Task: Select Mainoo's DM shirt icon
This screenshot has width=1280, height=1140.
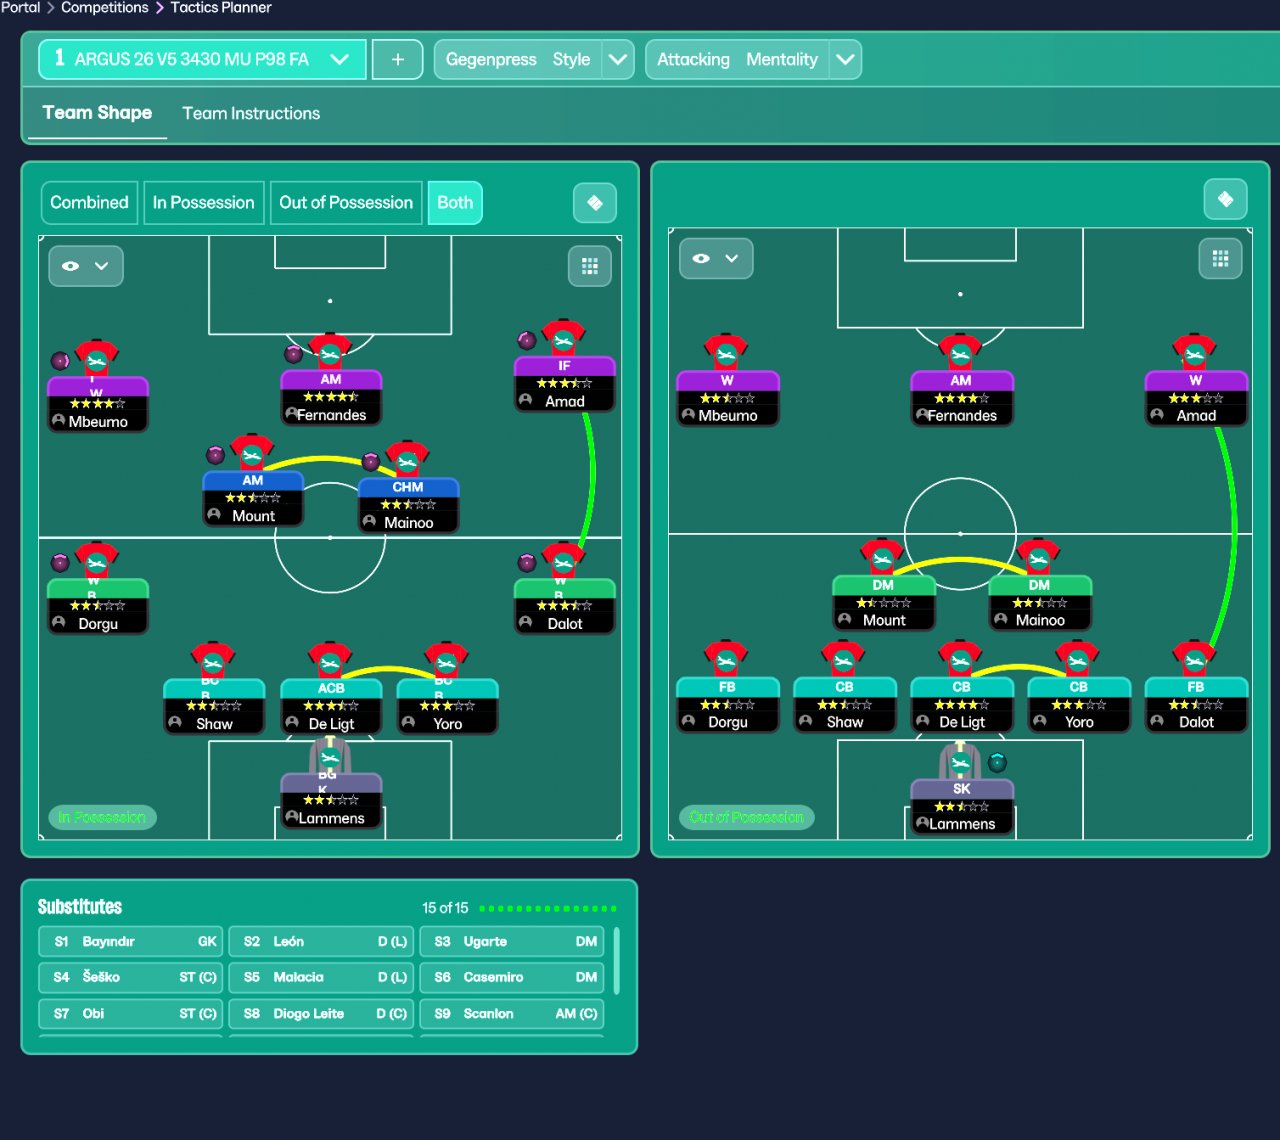Action: 1039,557
